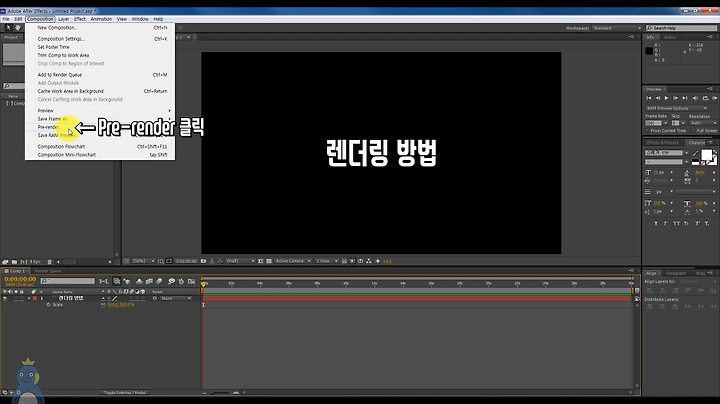Jump to last frame in Preview panel
Viewport: 720px width, 404px height.
click(x=685, y=98)
